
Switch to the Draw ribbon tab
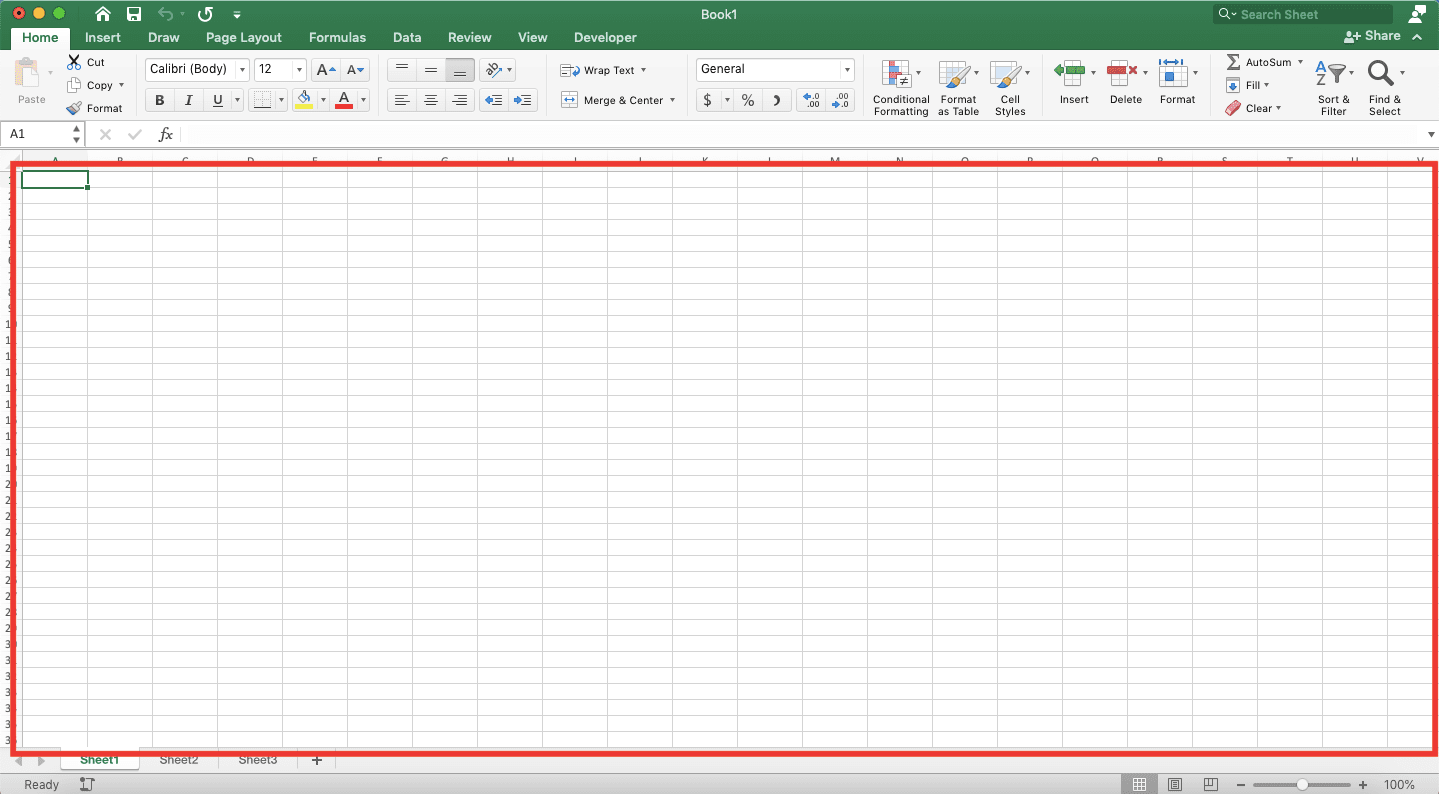164,37
